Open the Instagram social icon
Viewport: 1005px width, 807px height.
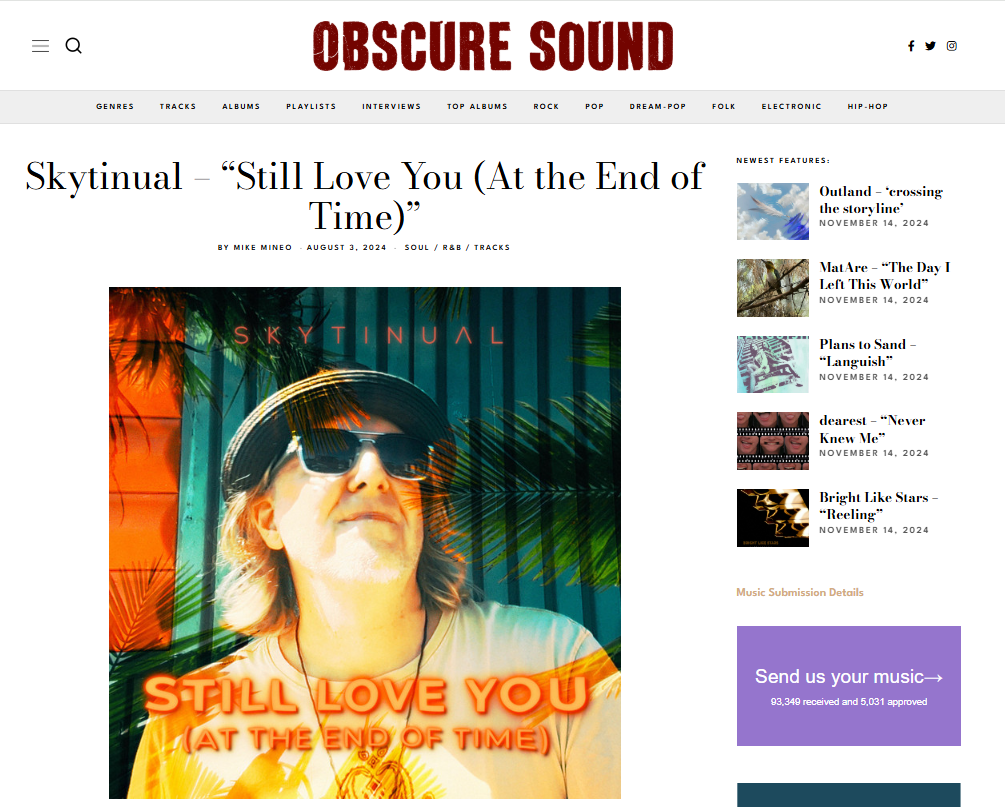(952, 46)
